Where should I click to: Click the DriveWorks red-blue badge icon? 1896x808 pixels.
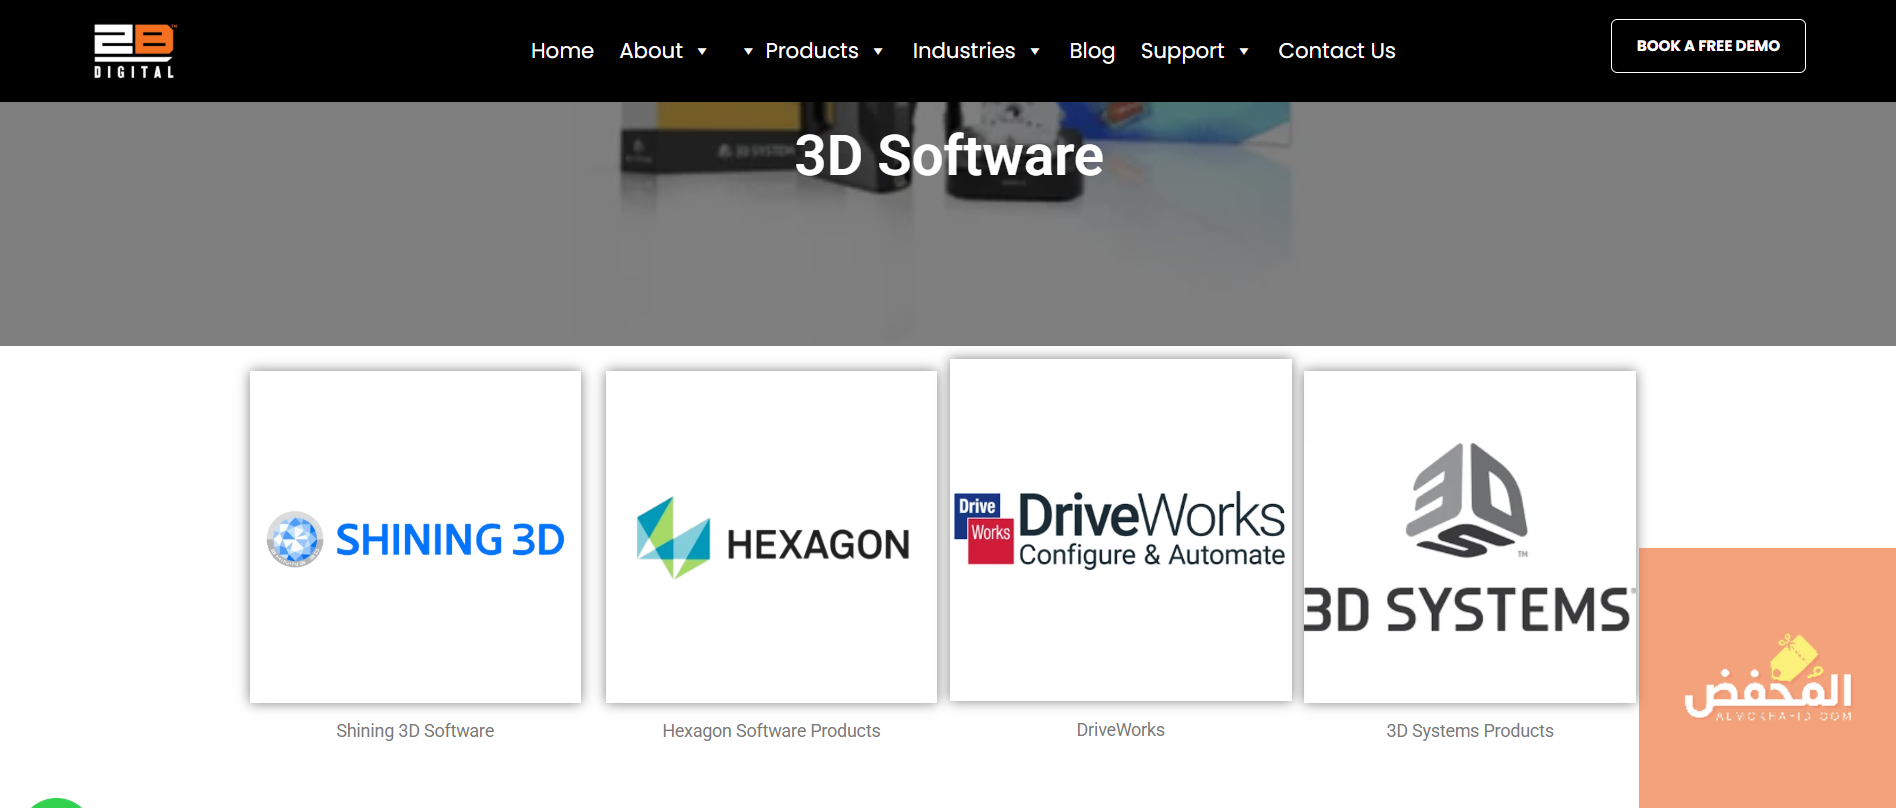[x=984, y=529]
